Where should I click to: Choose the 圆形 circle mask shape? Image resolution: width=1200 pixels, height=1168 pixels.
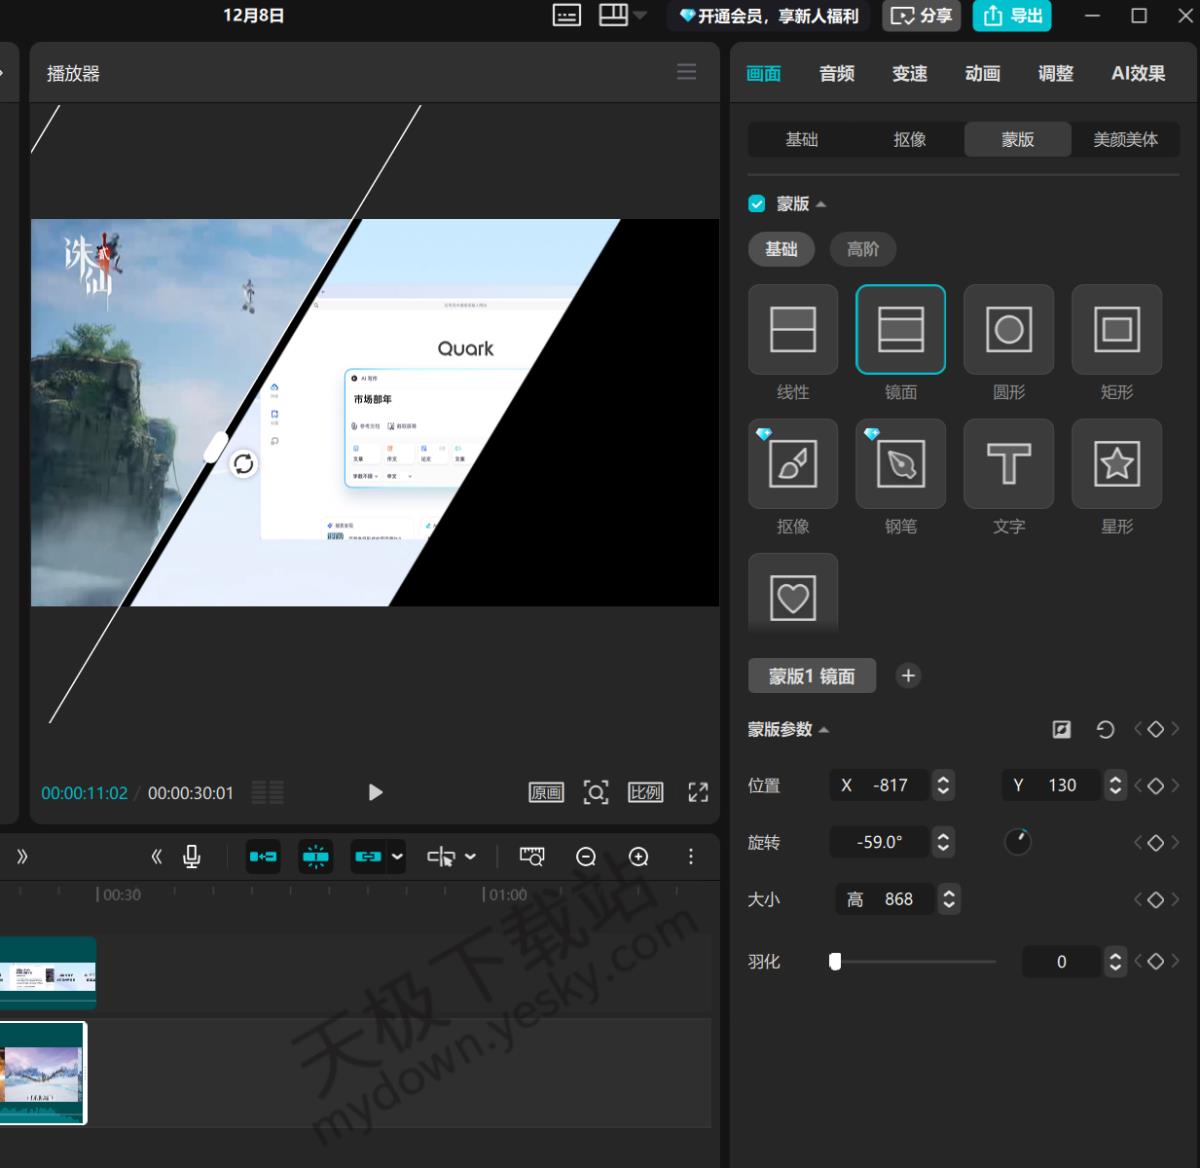click(1008, 330)
